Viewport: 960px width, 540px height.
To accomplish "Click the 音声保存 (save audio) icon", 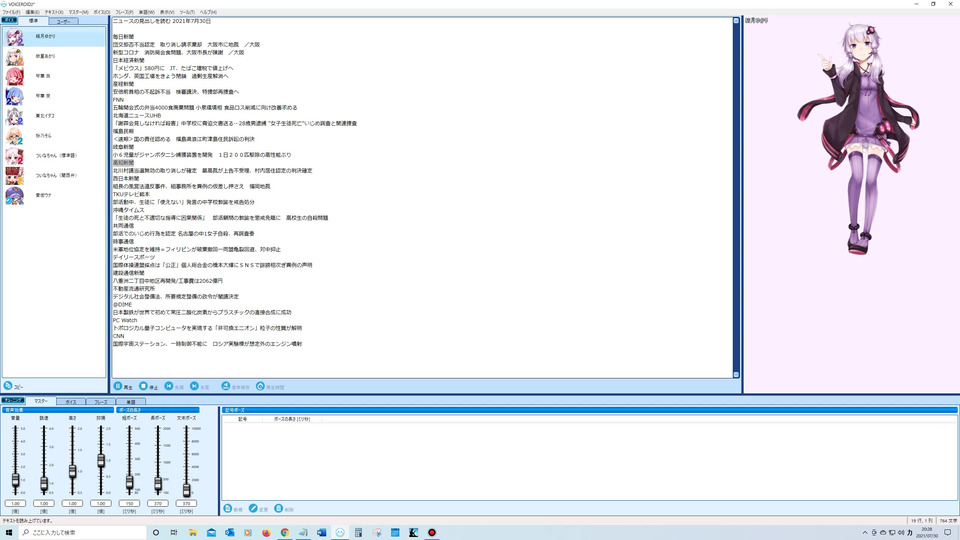I will 225,386.
